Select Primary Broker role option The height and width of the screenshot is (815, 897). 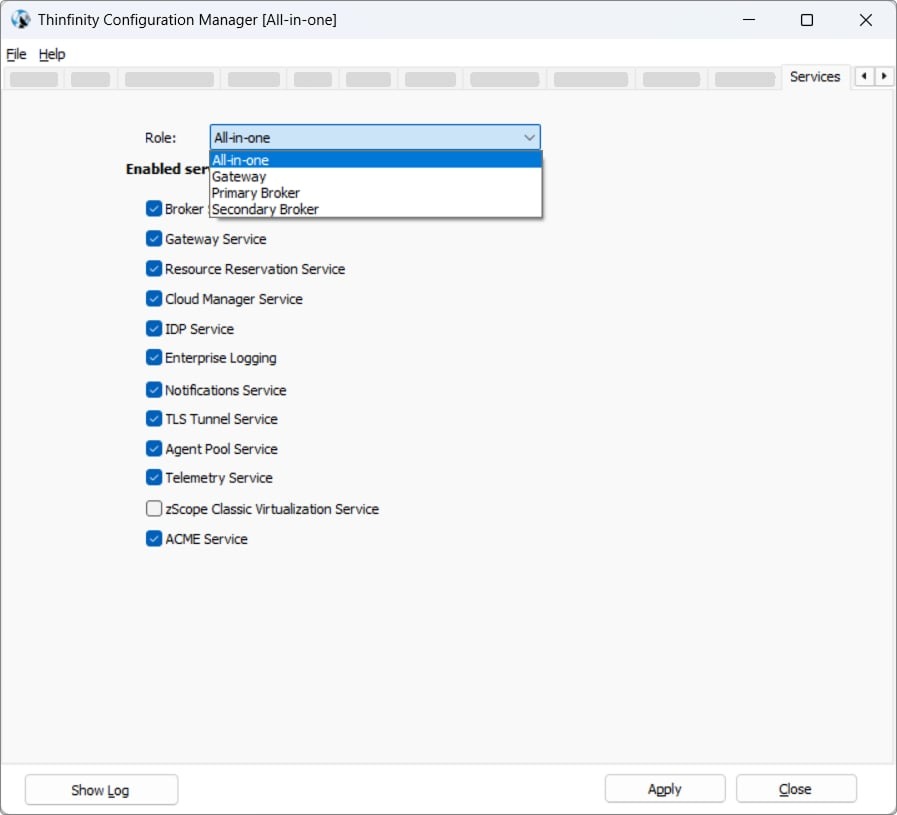[x=376, y=193]
